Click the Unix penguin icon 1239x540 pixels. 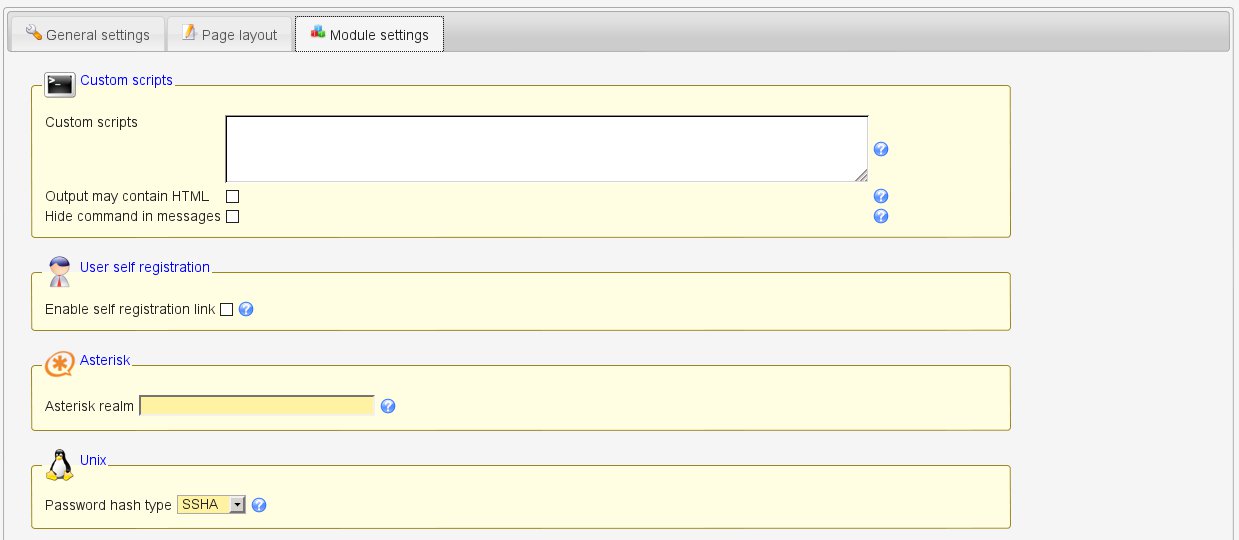tap(60, 464)
